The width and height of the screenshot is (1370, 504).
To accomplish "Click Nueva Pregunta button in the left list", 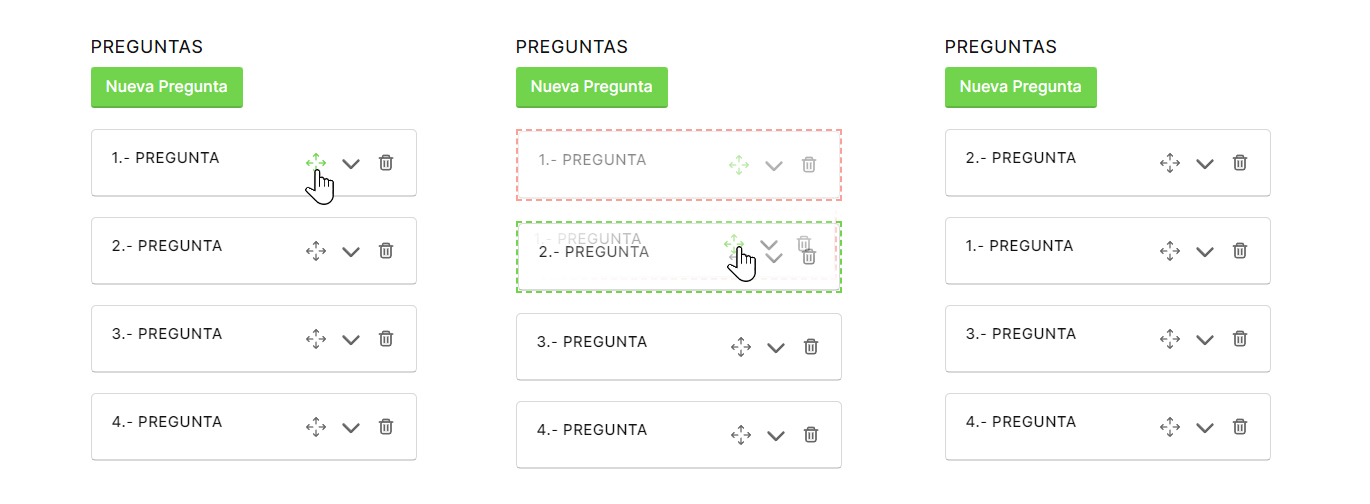I will (167, 87).
